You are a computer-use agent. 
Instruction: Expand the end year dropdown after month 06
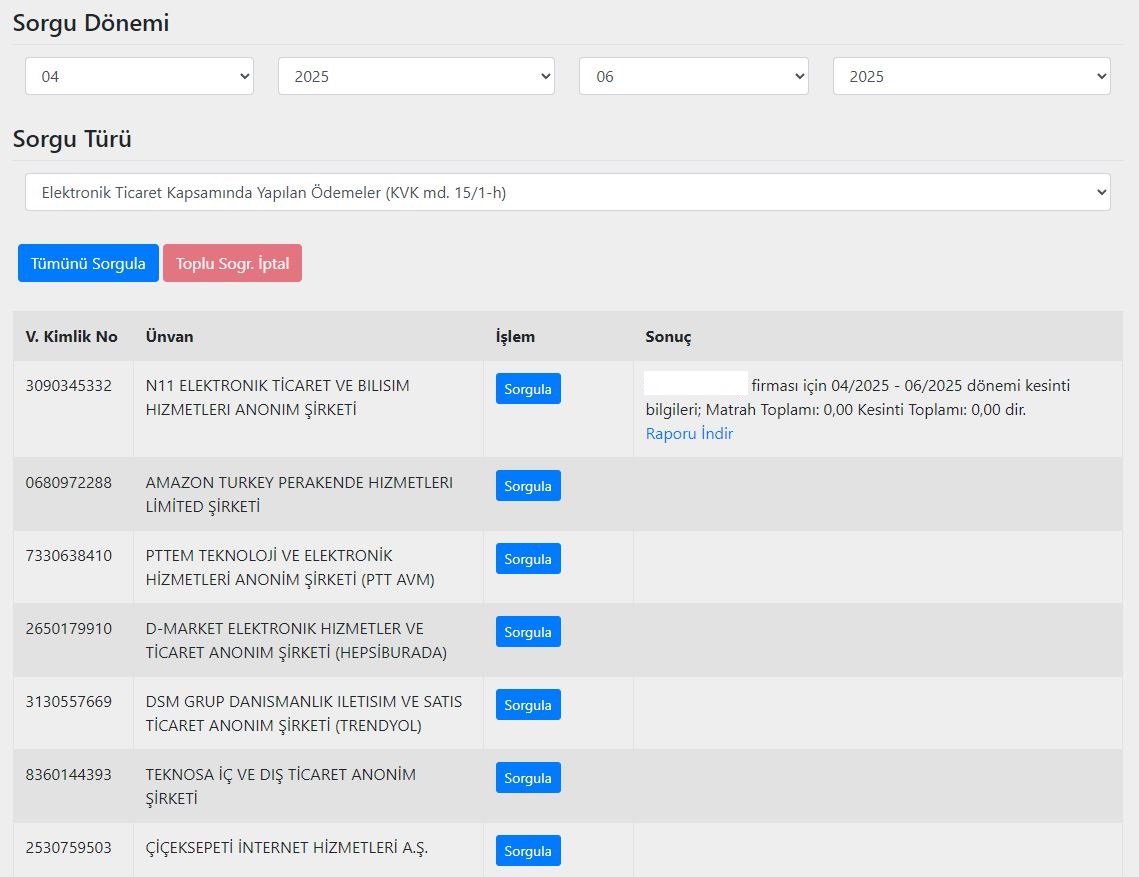tap(971, 76)
